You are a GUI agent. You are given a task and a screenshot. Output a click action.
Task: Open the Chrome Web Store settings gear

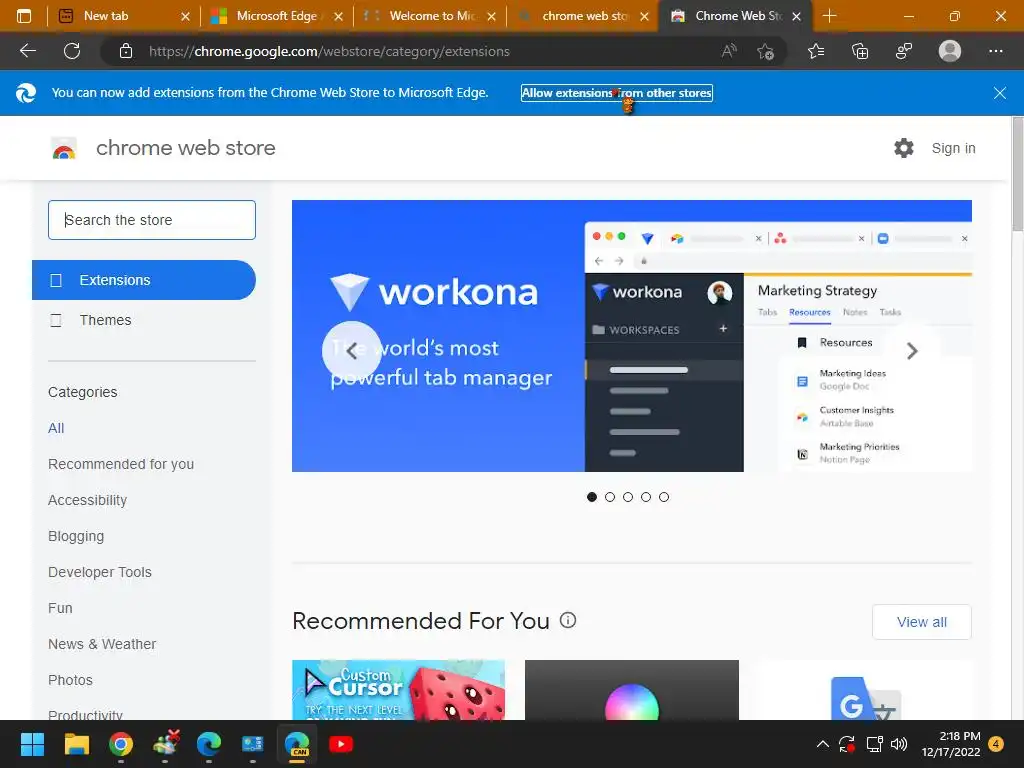pyautogui.click(x=904, y=148)
